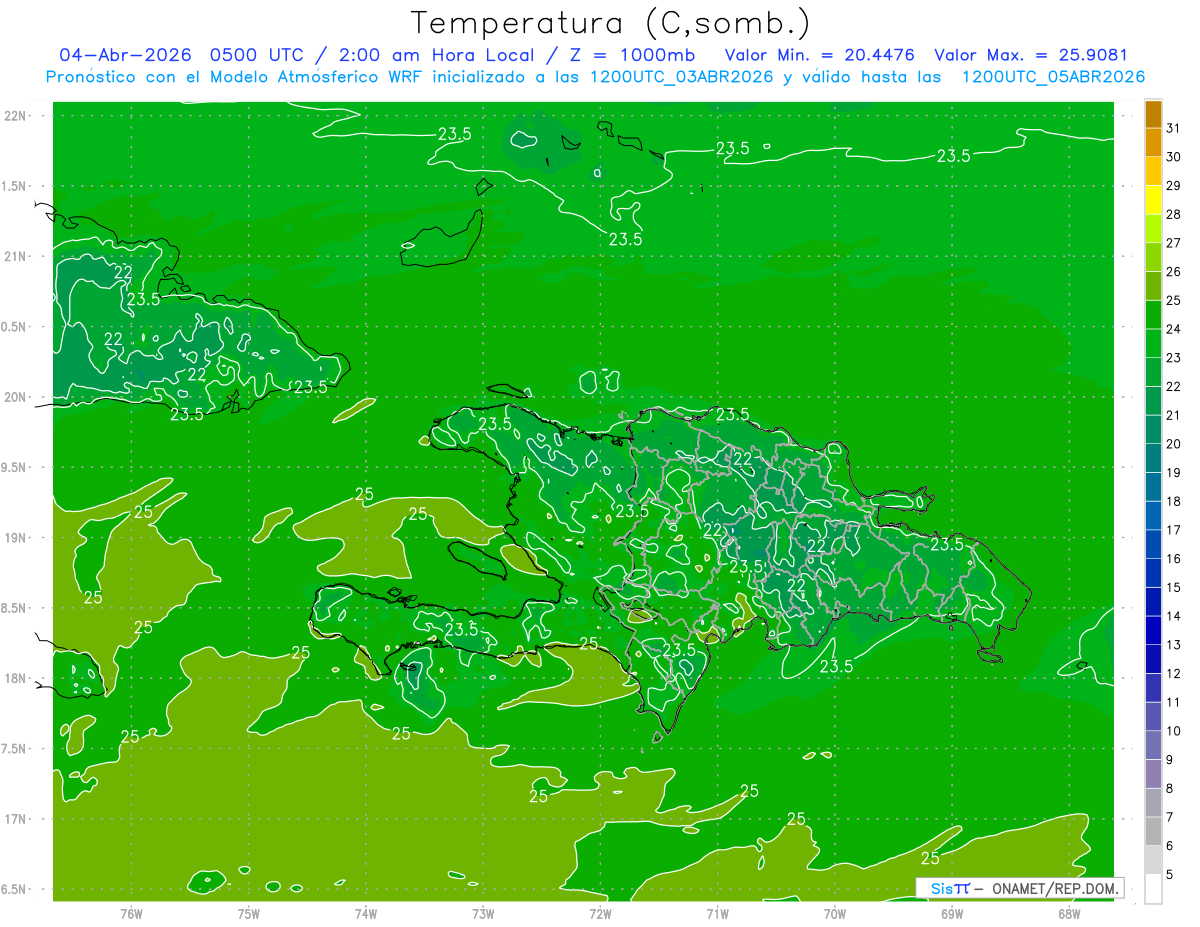
Task: Click the 1200UTC_05ABR2026 valid-until text
Action: coord(1053,77)
